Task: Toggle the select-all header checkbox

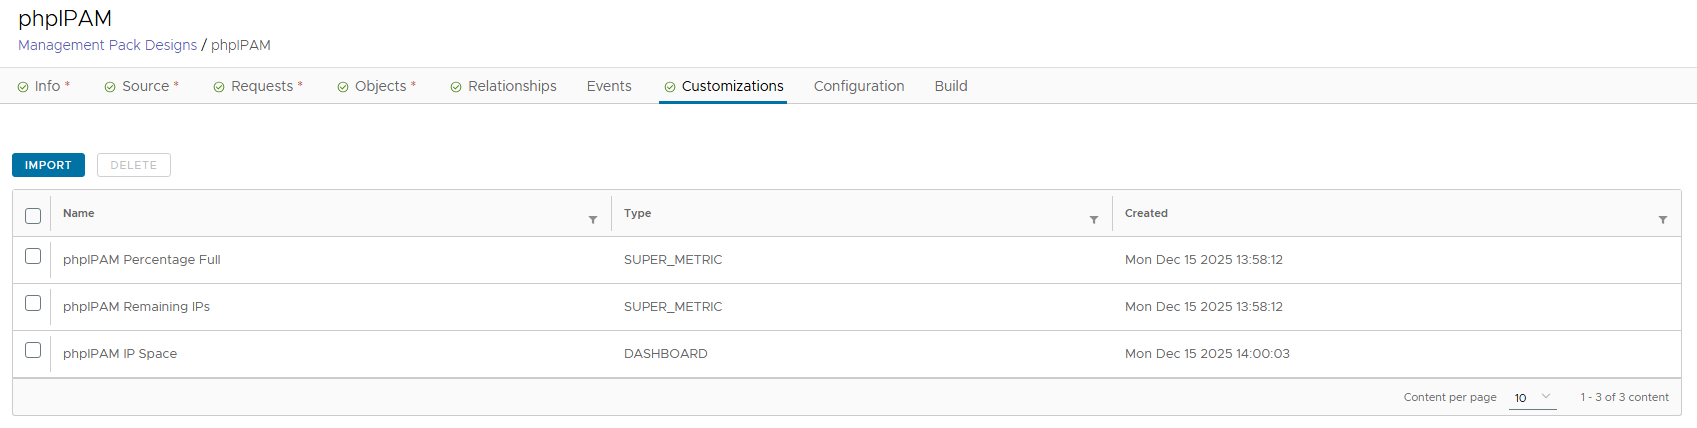Action: 33,216
